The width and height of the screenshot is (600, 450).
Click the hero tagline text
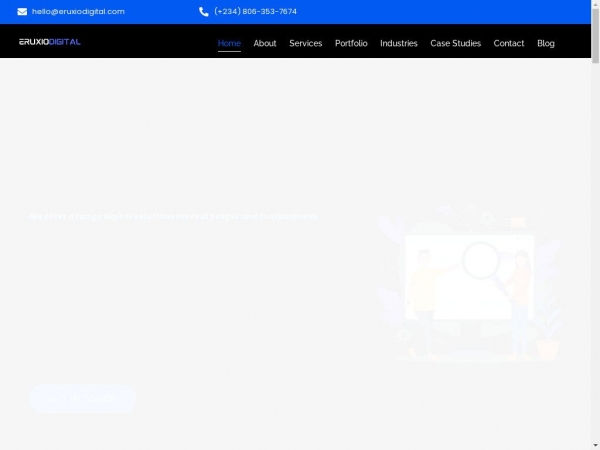[175, 216]
